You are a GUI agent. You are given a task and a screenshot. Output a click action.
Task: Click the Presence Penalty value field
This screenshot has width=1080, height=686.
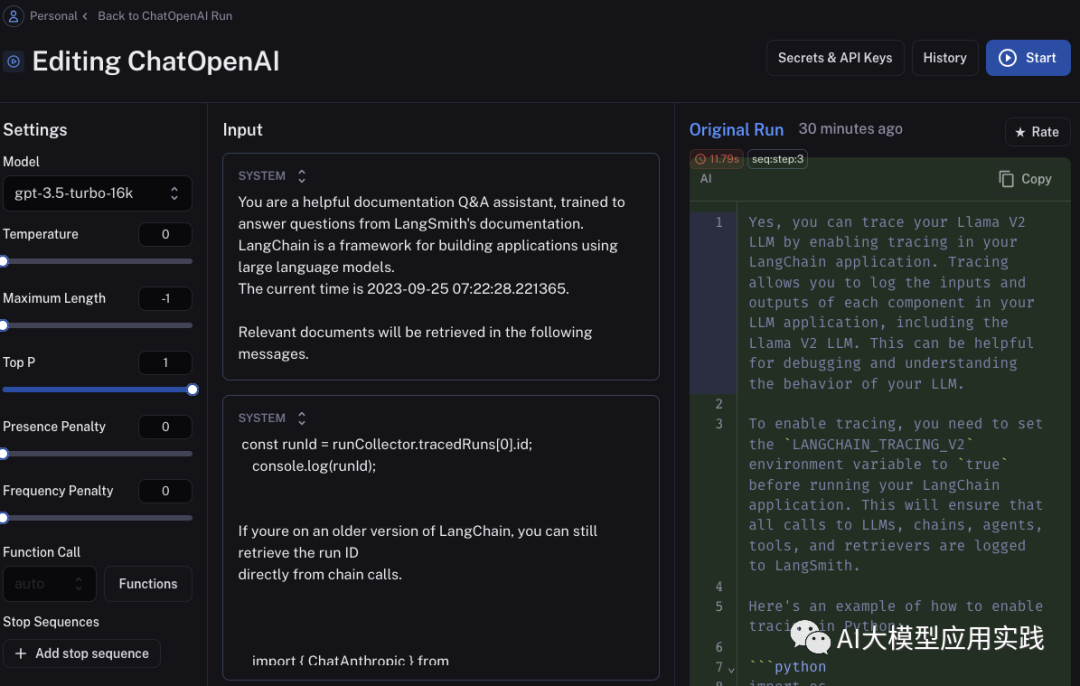(165, 427)
